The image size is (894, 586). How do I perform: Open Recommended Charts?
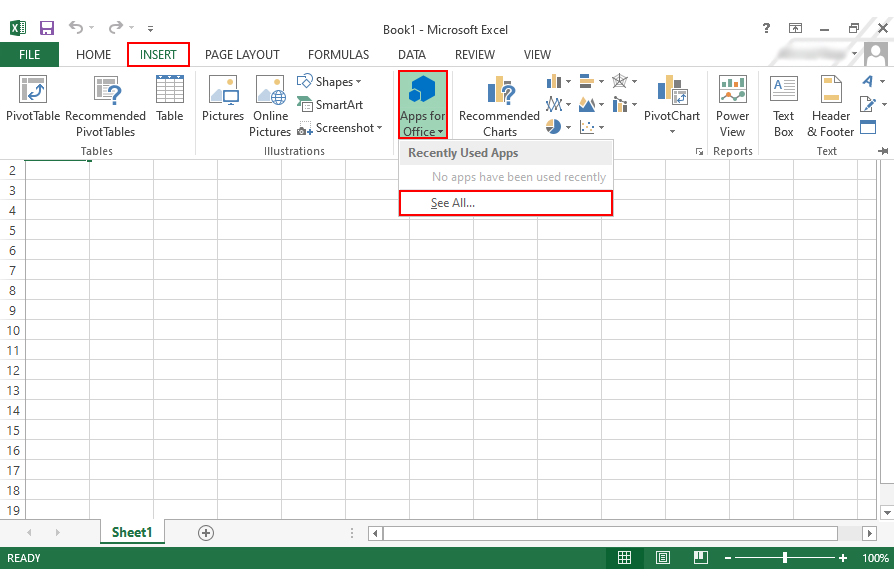click(x=499, y=107)
